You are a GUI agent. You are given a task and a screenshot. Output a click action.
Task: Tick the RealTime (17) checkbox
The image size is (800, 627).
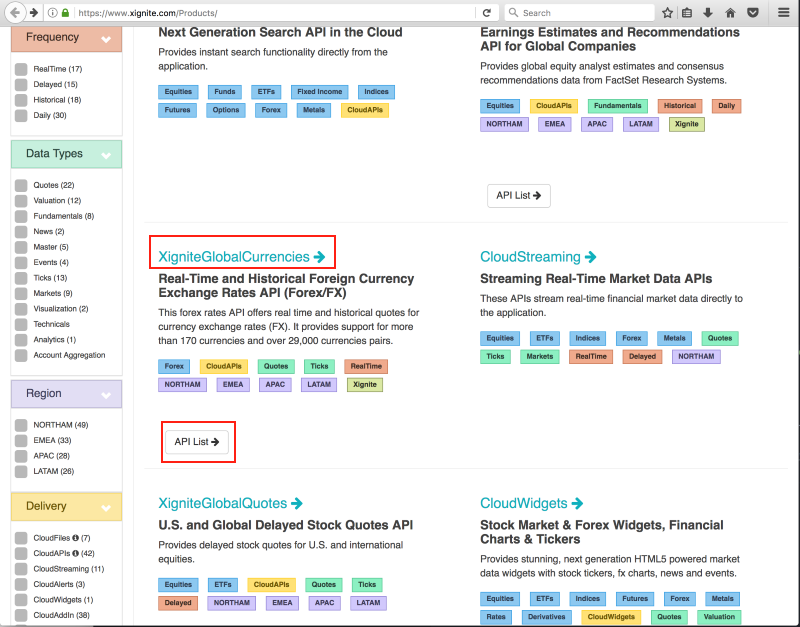click(21, 69)
